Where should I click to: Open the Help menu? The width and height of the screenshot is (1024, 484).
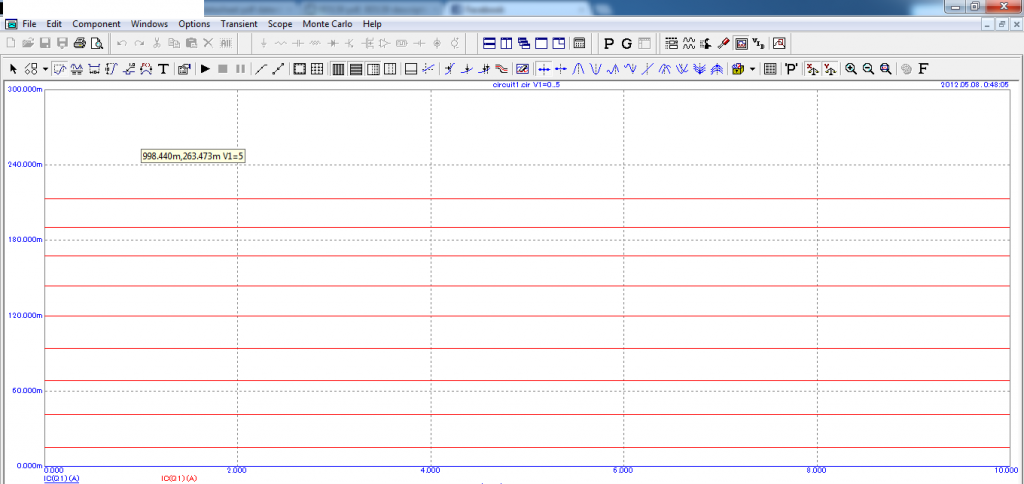372,24
